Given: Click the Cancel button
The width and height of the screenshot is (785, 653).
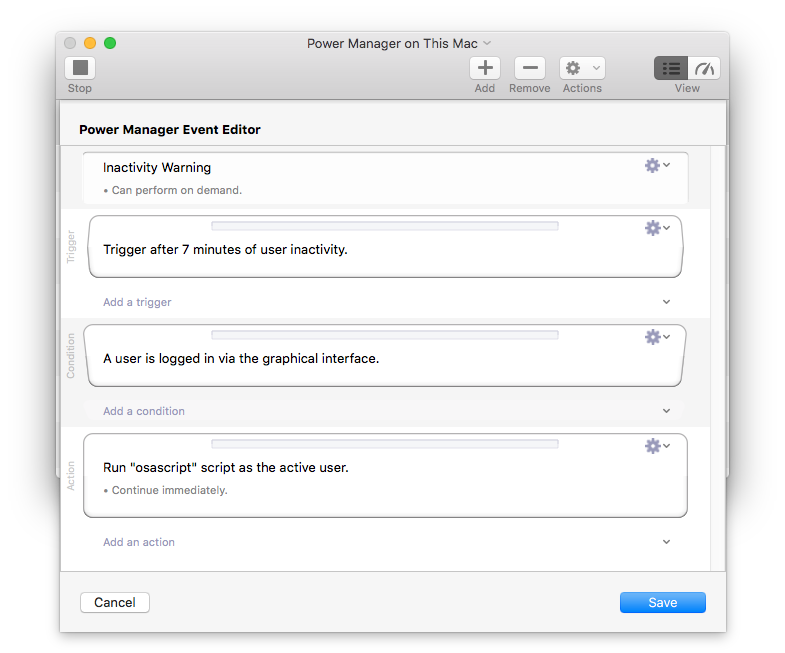Looking at the screenshot, I should click(115, 602).
